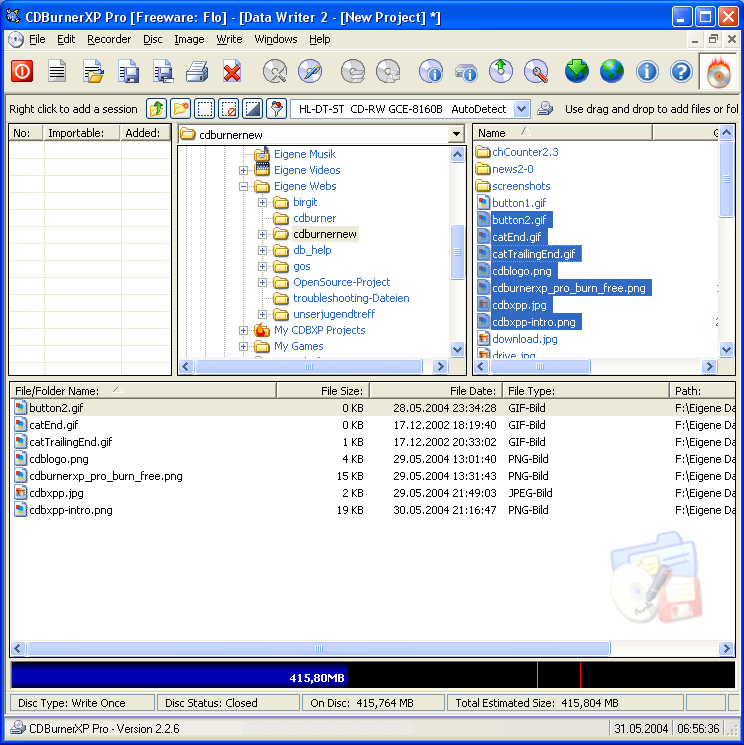Open the Windows menu
Viewport: 744px width, 745px height.
point(276,39)
